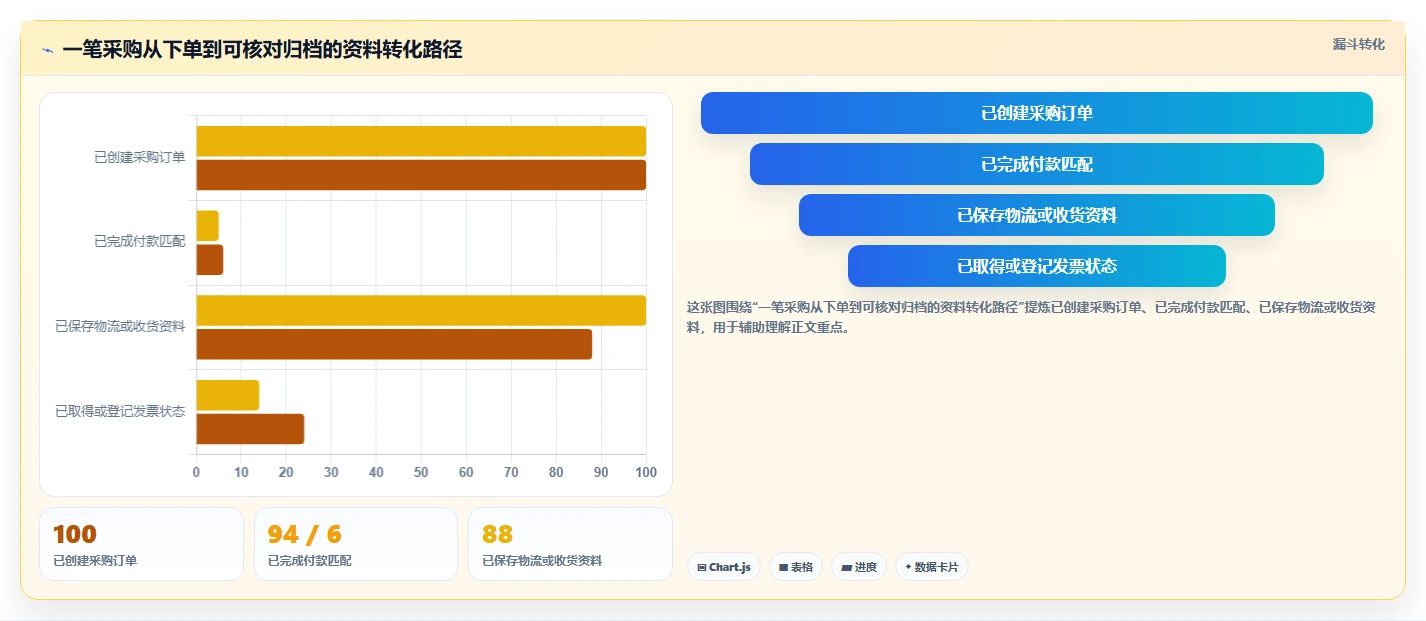Click the 数据卡片 tag chip
Screen dimensions: 1426x621
coord(932,567)
